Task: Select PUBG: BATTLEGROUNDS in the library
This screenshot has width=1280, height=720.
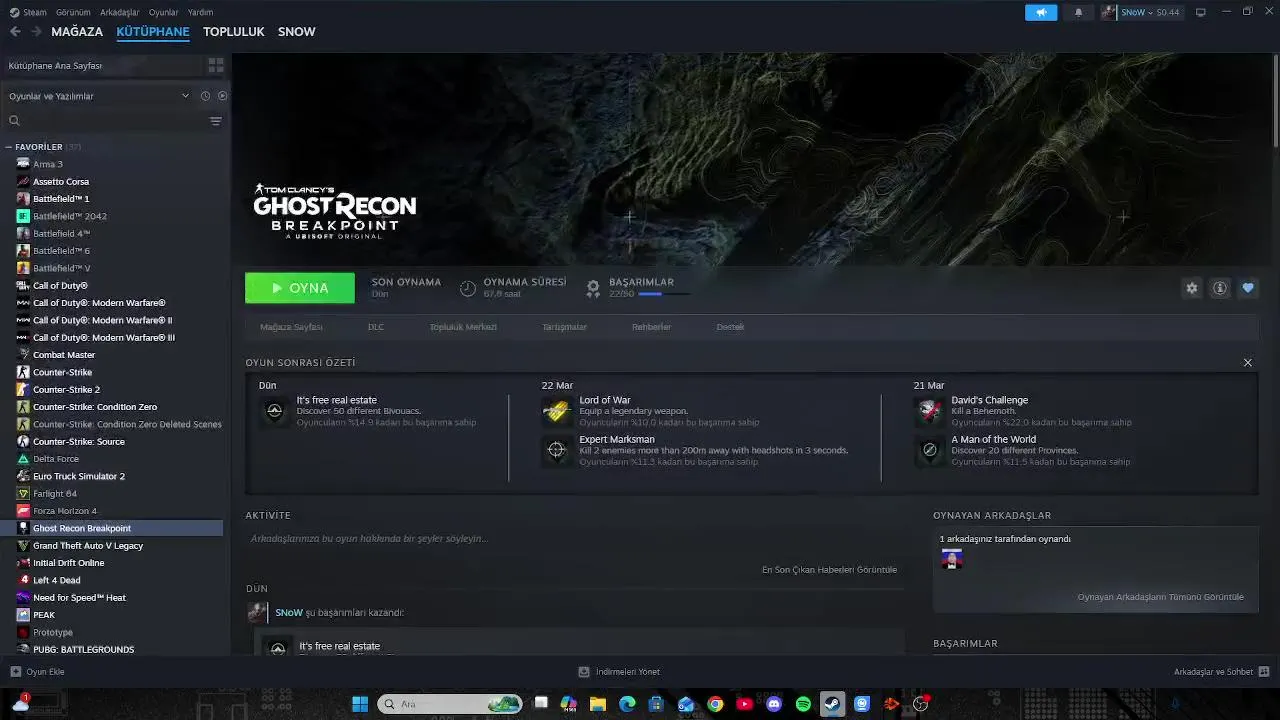Action: (83, 649)
